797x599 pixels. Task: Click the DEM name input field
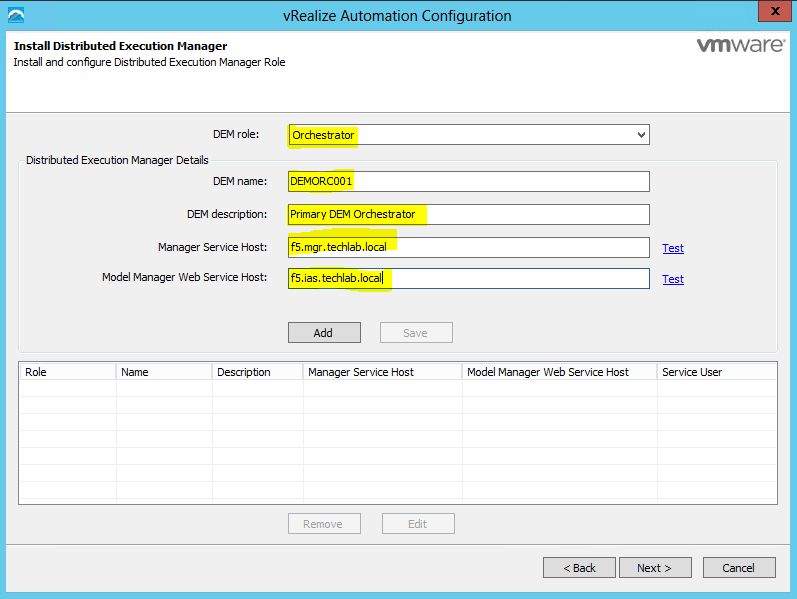click(469, 182)
